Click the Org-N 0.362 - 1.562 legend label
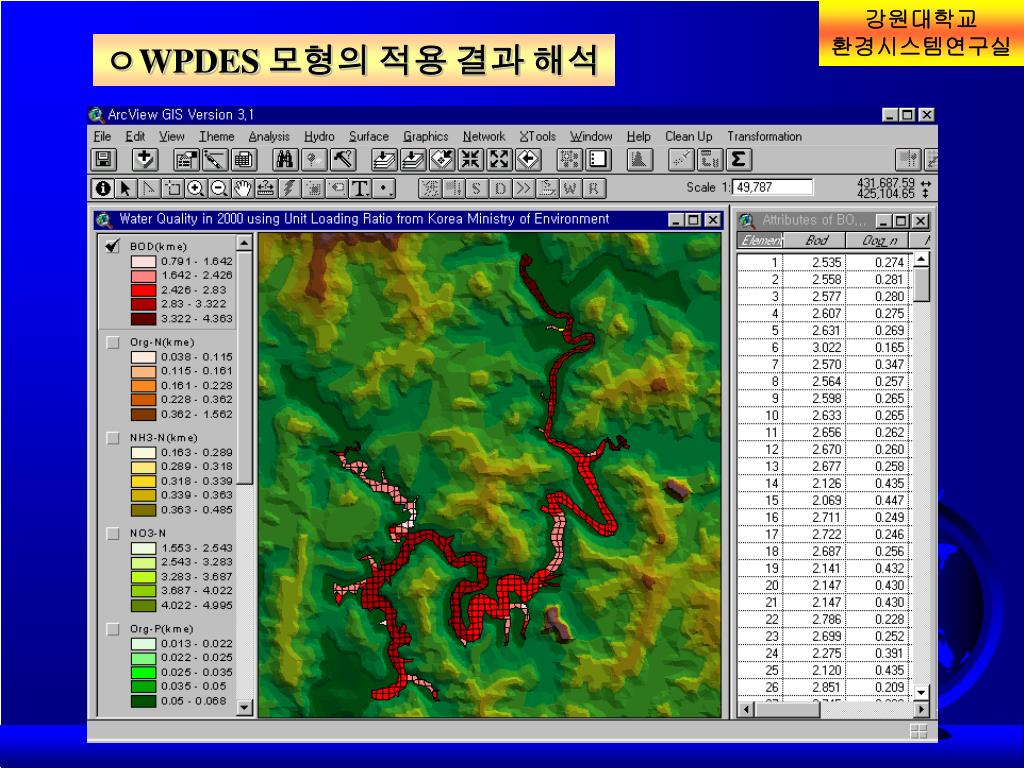 pyautogui.click(x=197, y=414)
